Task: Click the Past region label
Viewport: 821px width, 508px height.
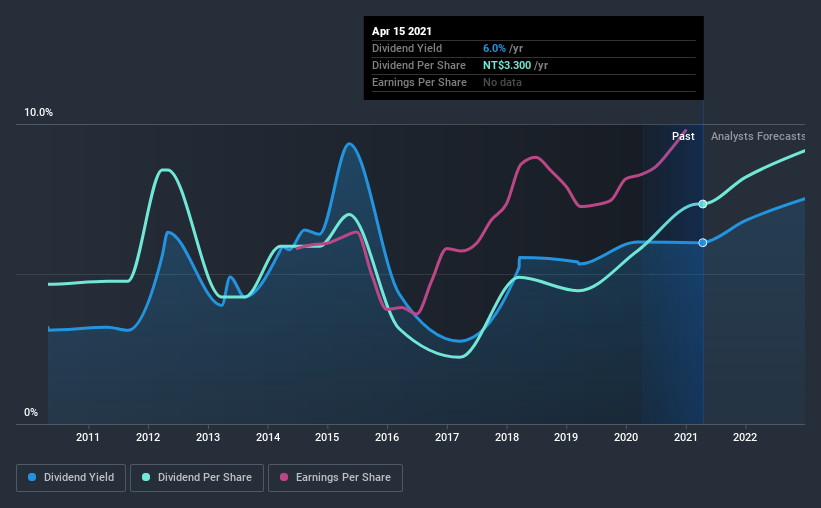Action: 683,136
